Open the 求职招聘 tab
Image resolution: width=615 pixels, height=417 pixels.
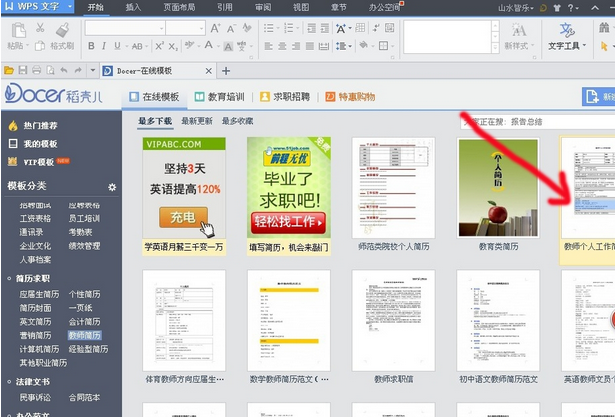point(285,97)
